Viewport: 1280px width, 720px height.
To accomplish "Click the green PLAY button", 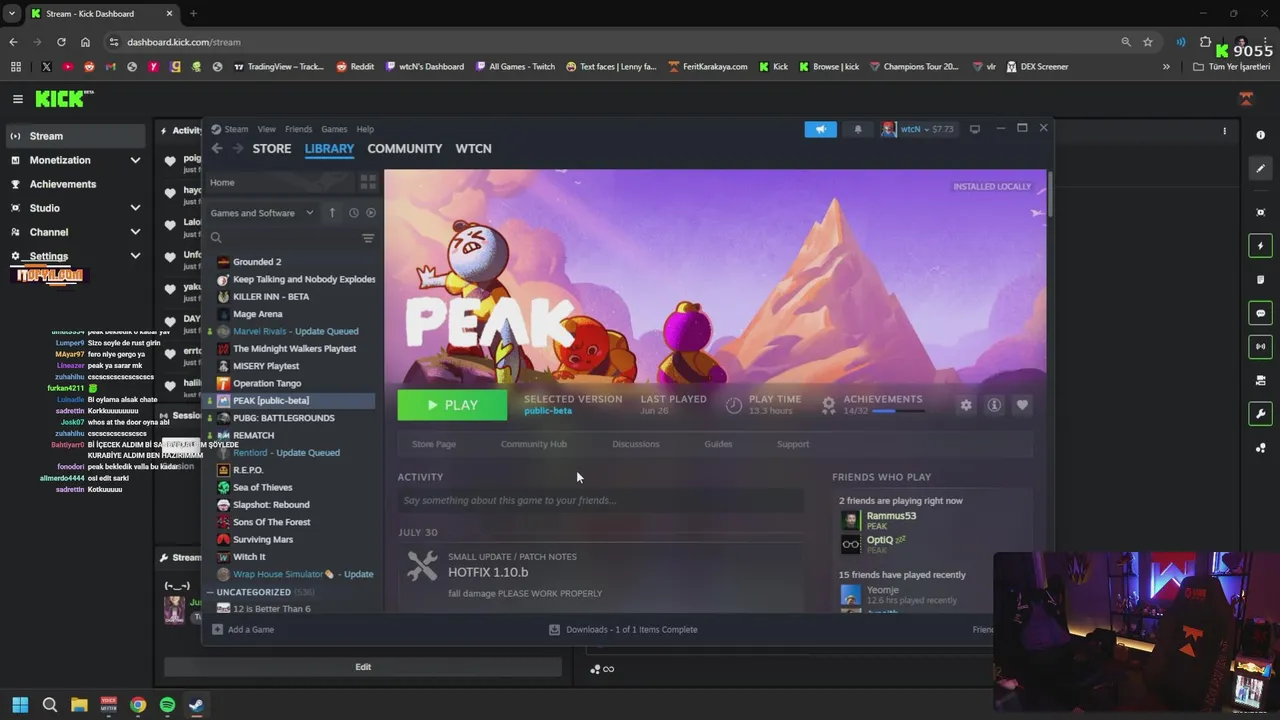I will coord(452,405).
